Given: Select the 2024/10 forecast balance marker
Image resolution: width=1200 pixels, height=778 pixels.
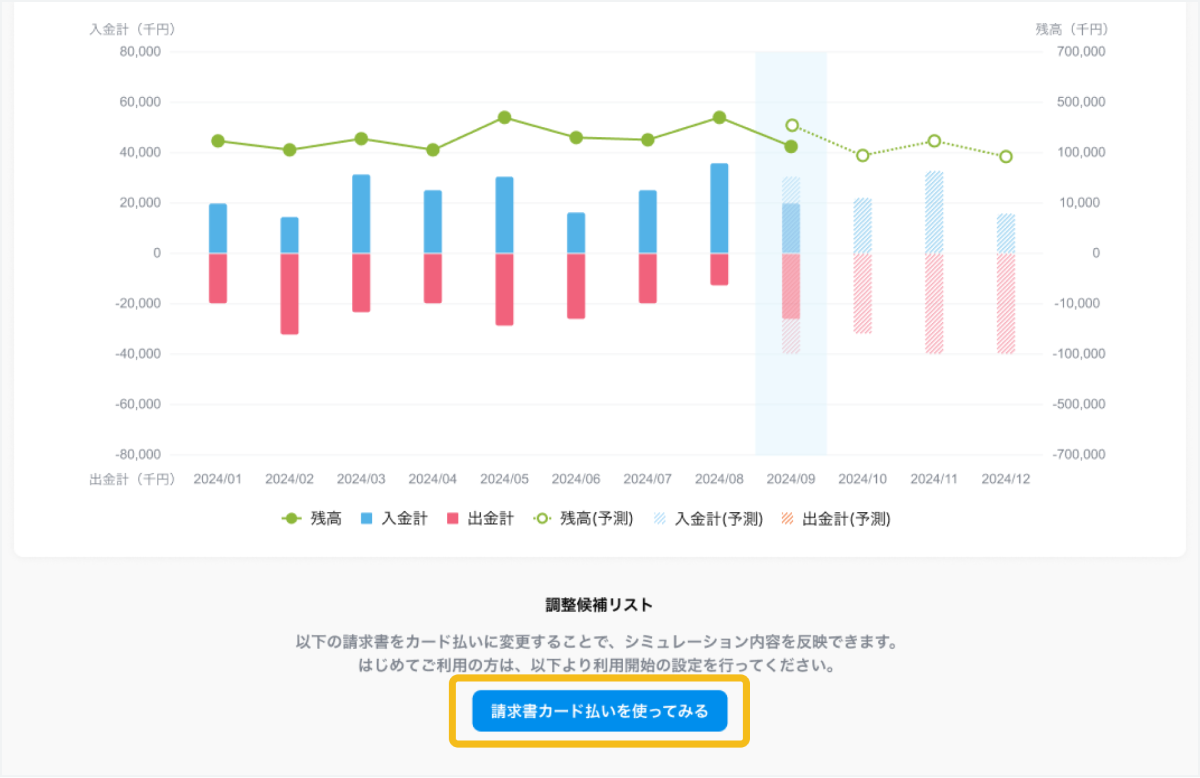Looking at the screenshot, I should (x=863, y=155).
